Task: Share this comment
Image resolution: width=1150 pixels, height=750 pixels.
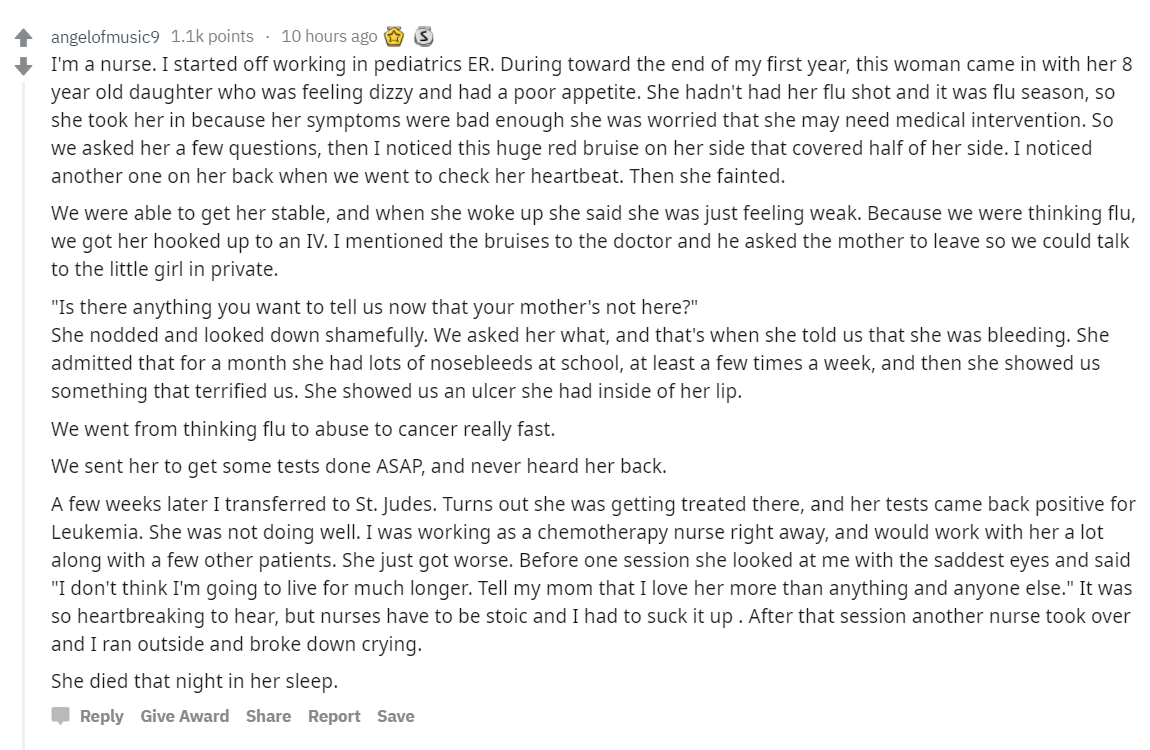Action: 268,716
